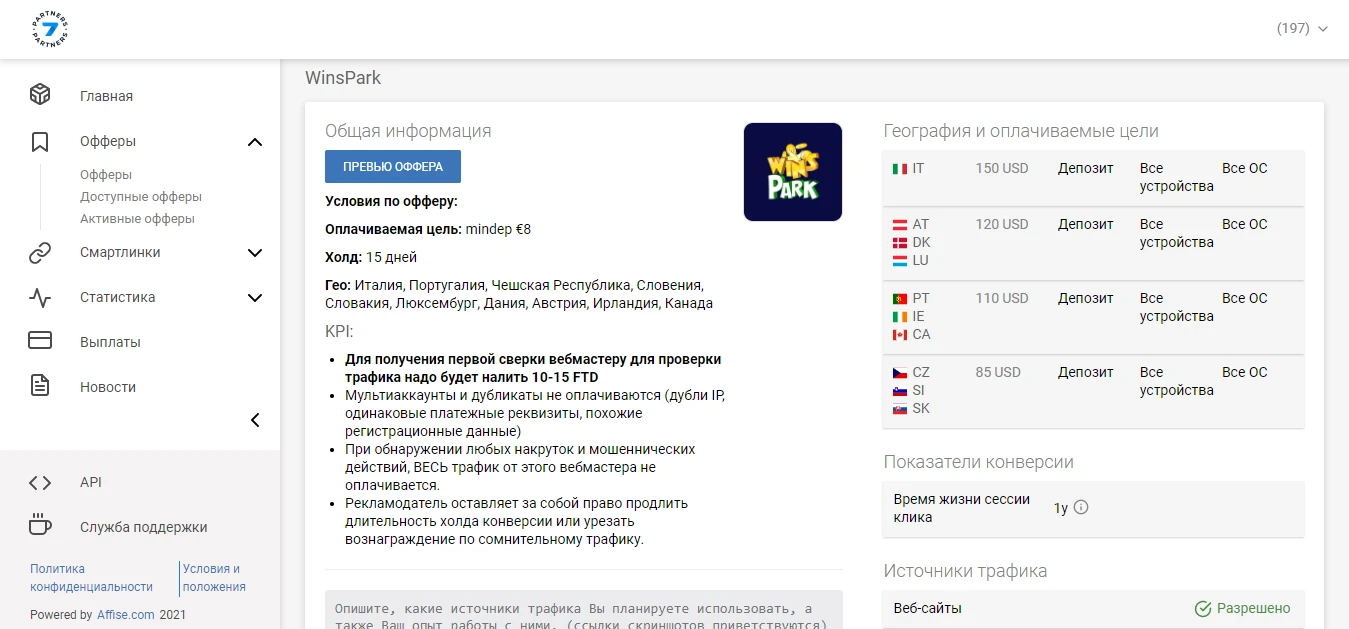Click the Источники трафика heading
The height and width of the screenshot is (629, 1349).
[x=966, y=571]
